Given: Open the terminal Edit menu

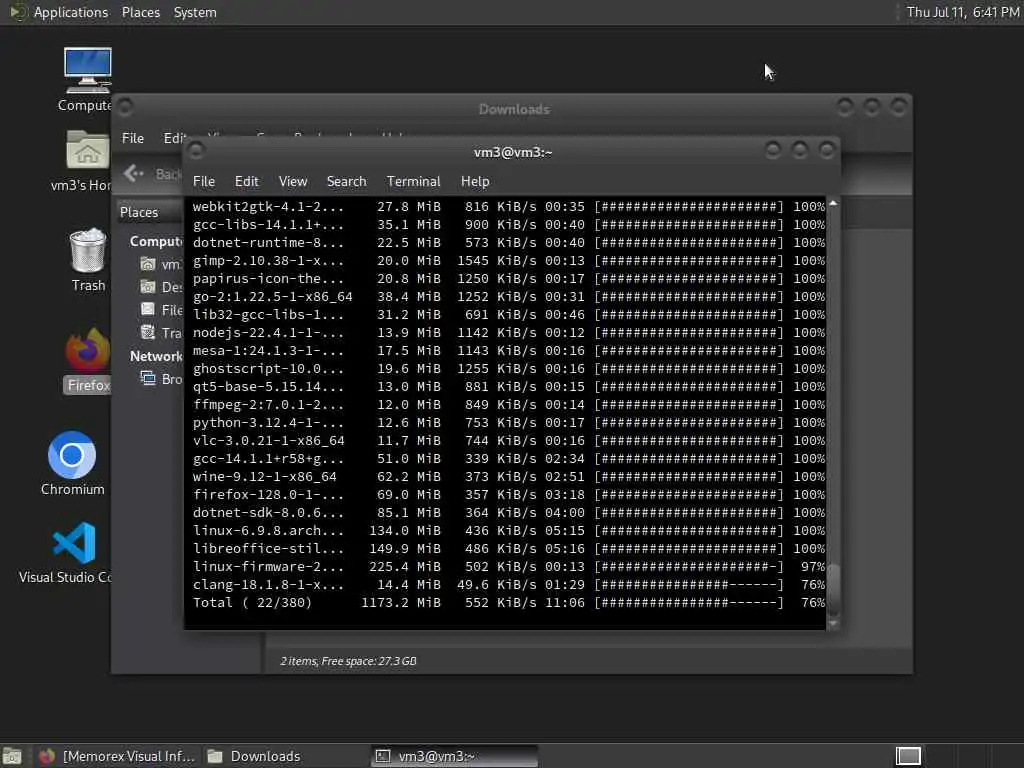Looking at the screenshot, I should 246,181.
